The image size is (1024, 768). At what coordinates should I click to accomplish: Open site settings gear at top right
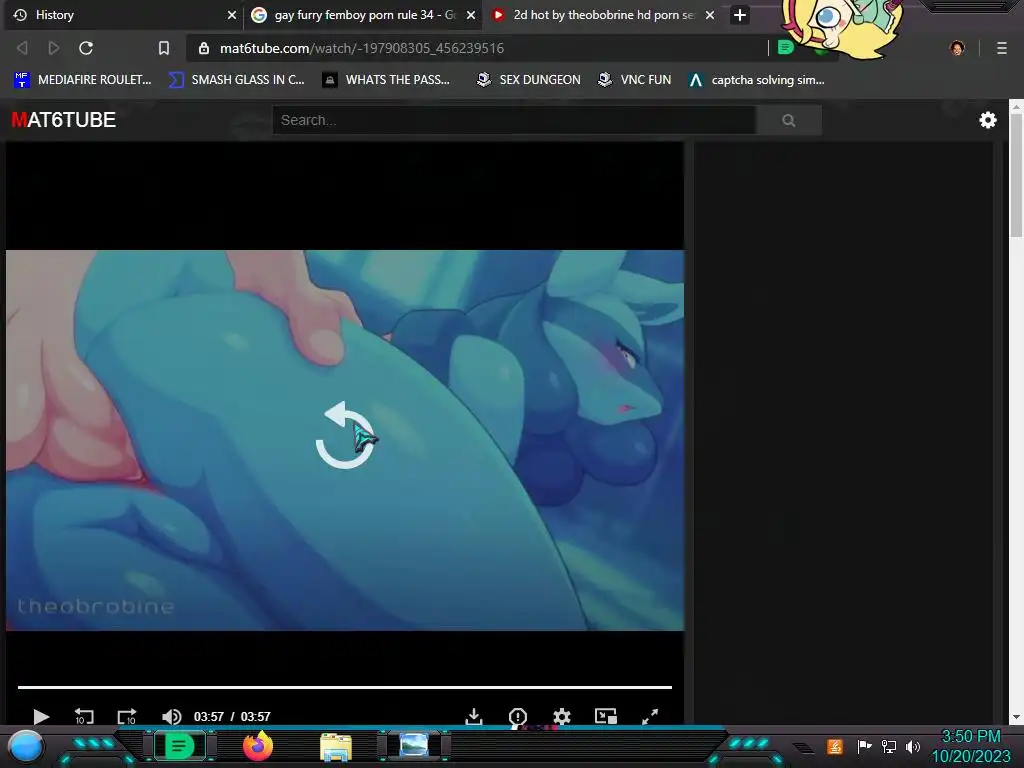(x=987, y=120)
